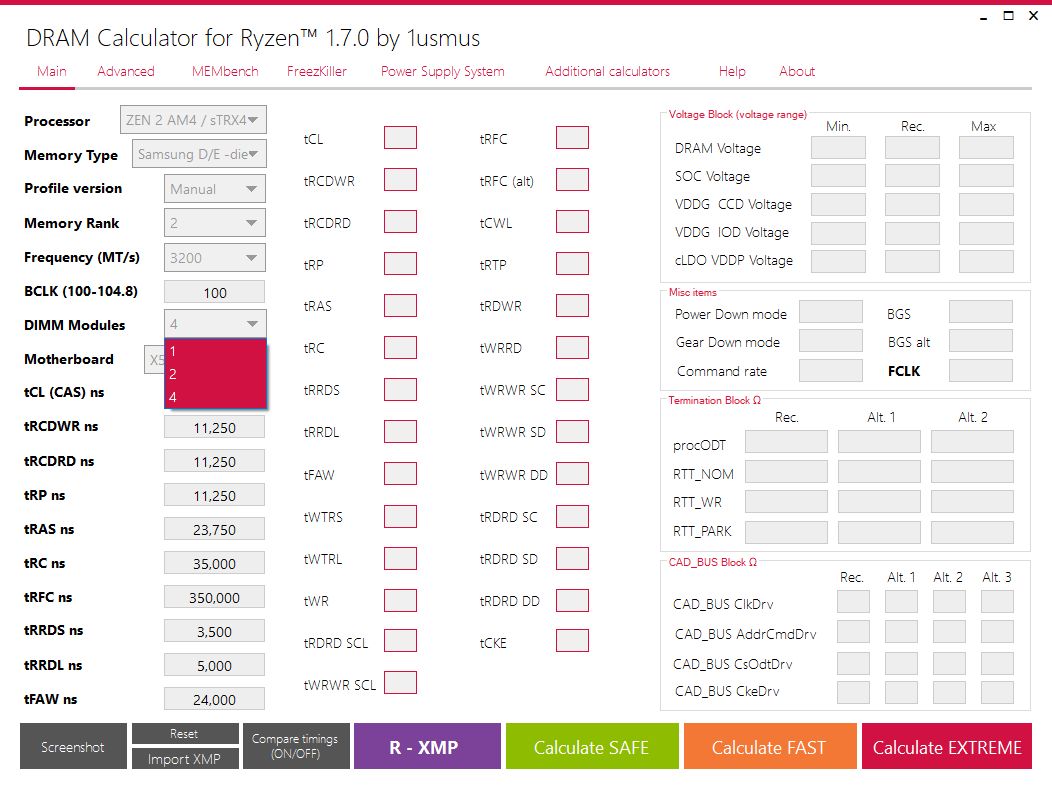Click the Import XMP button
This screenshot has height=790, width=1052.
[x=185, y=758]
